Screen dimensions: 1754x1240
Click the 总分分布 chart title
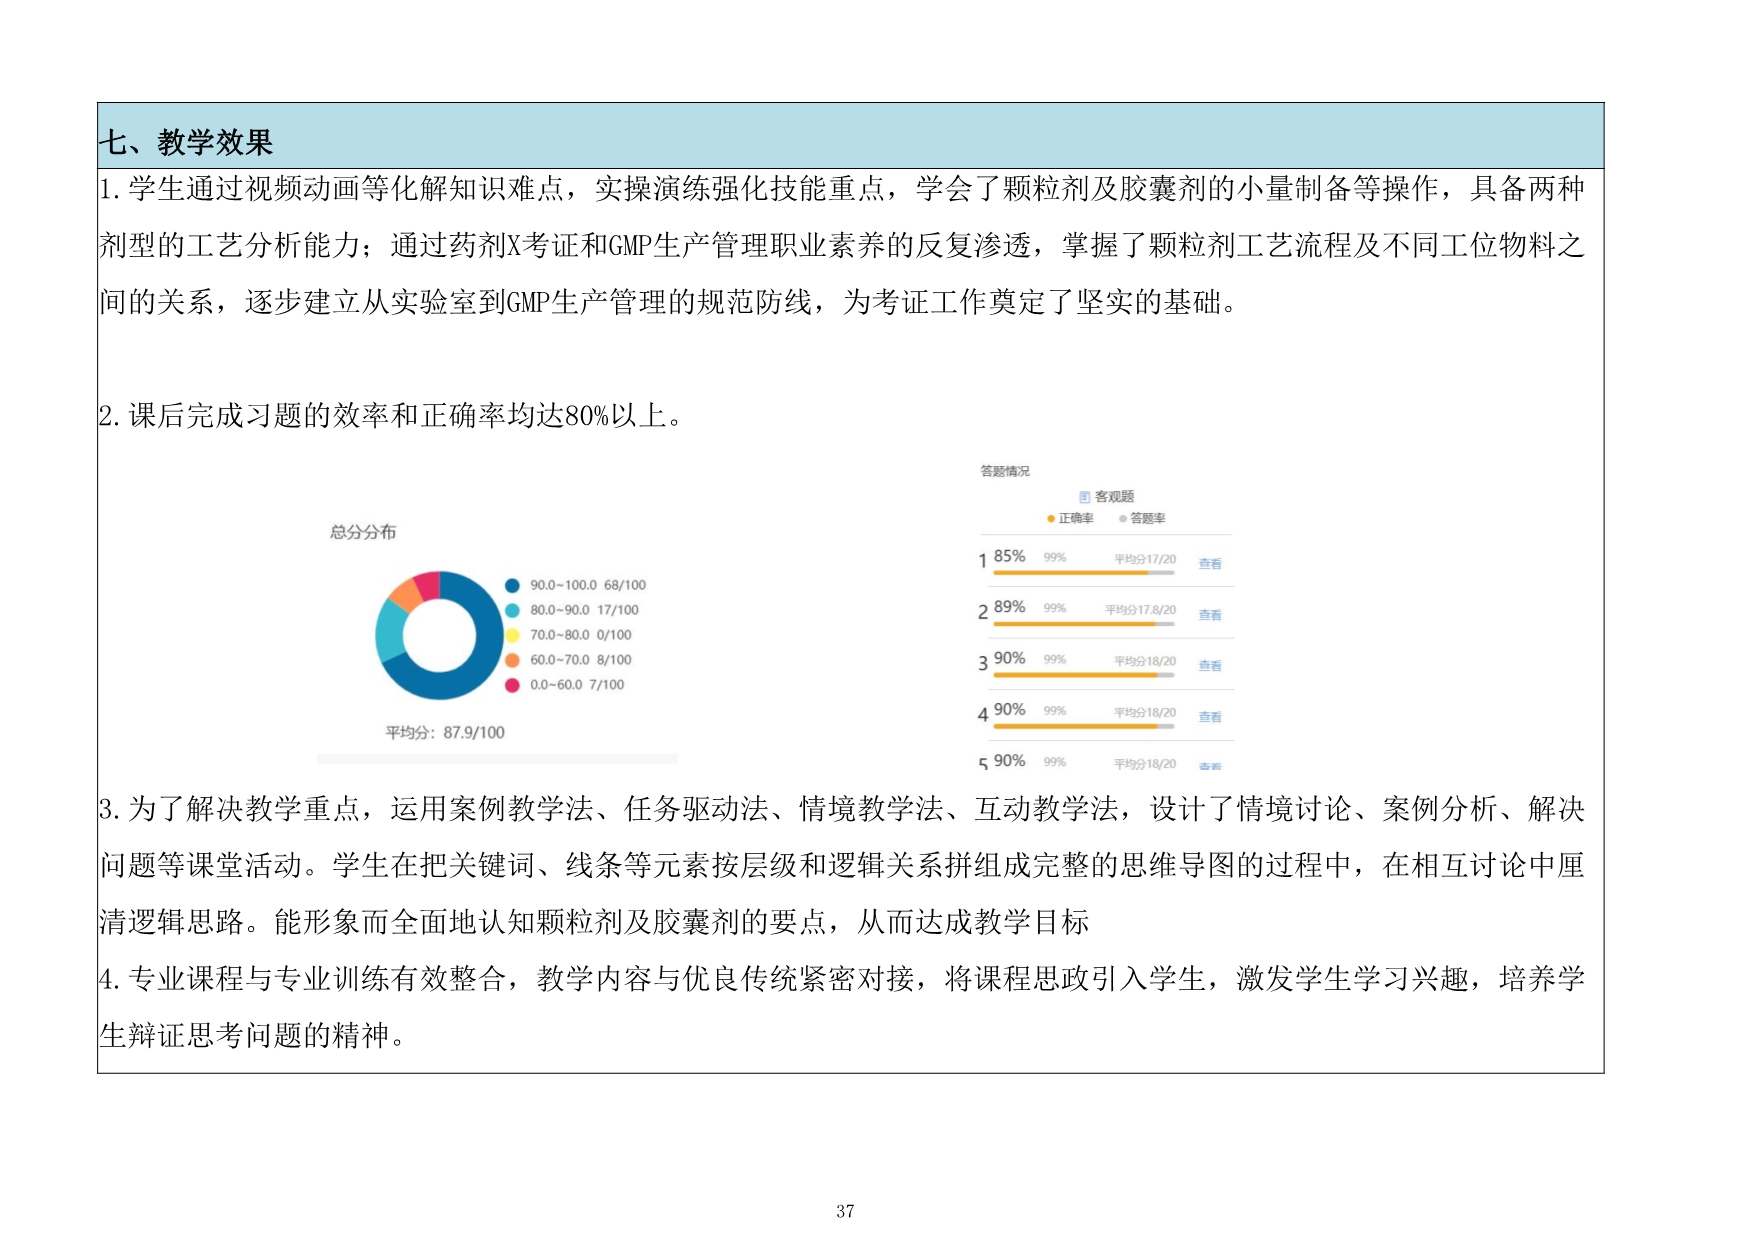pyautogui.click(x=363, y=532)
